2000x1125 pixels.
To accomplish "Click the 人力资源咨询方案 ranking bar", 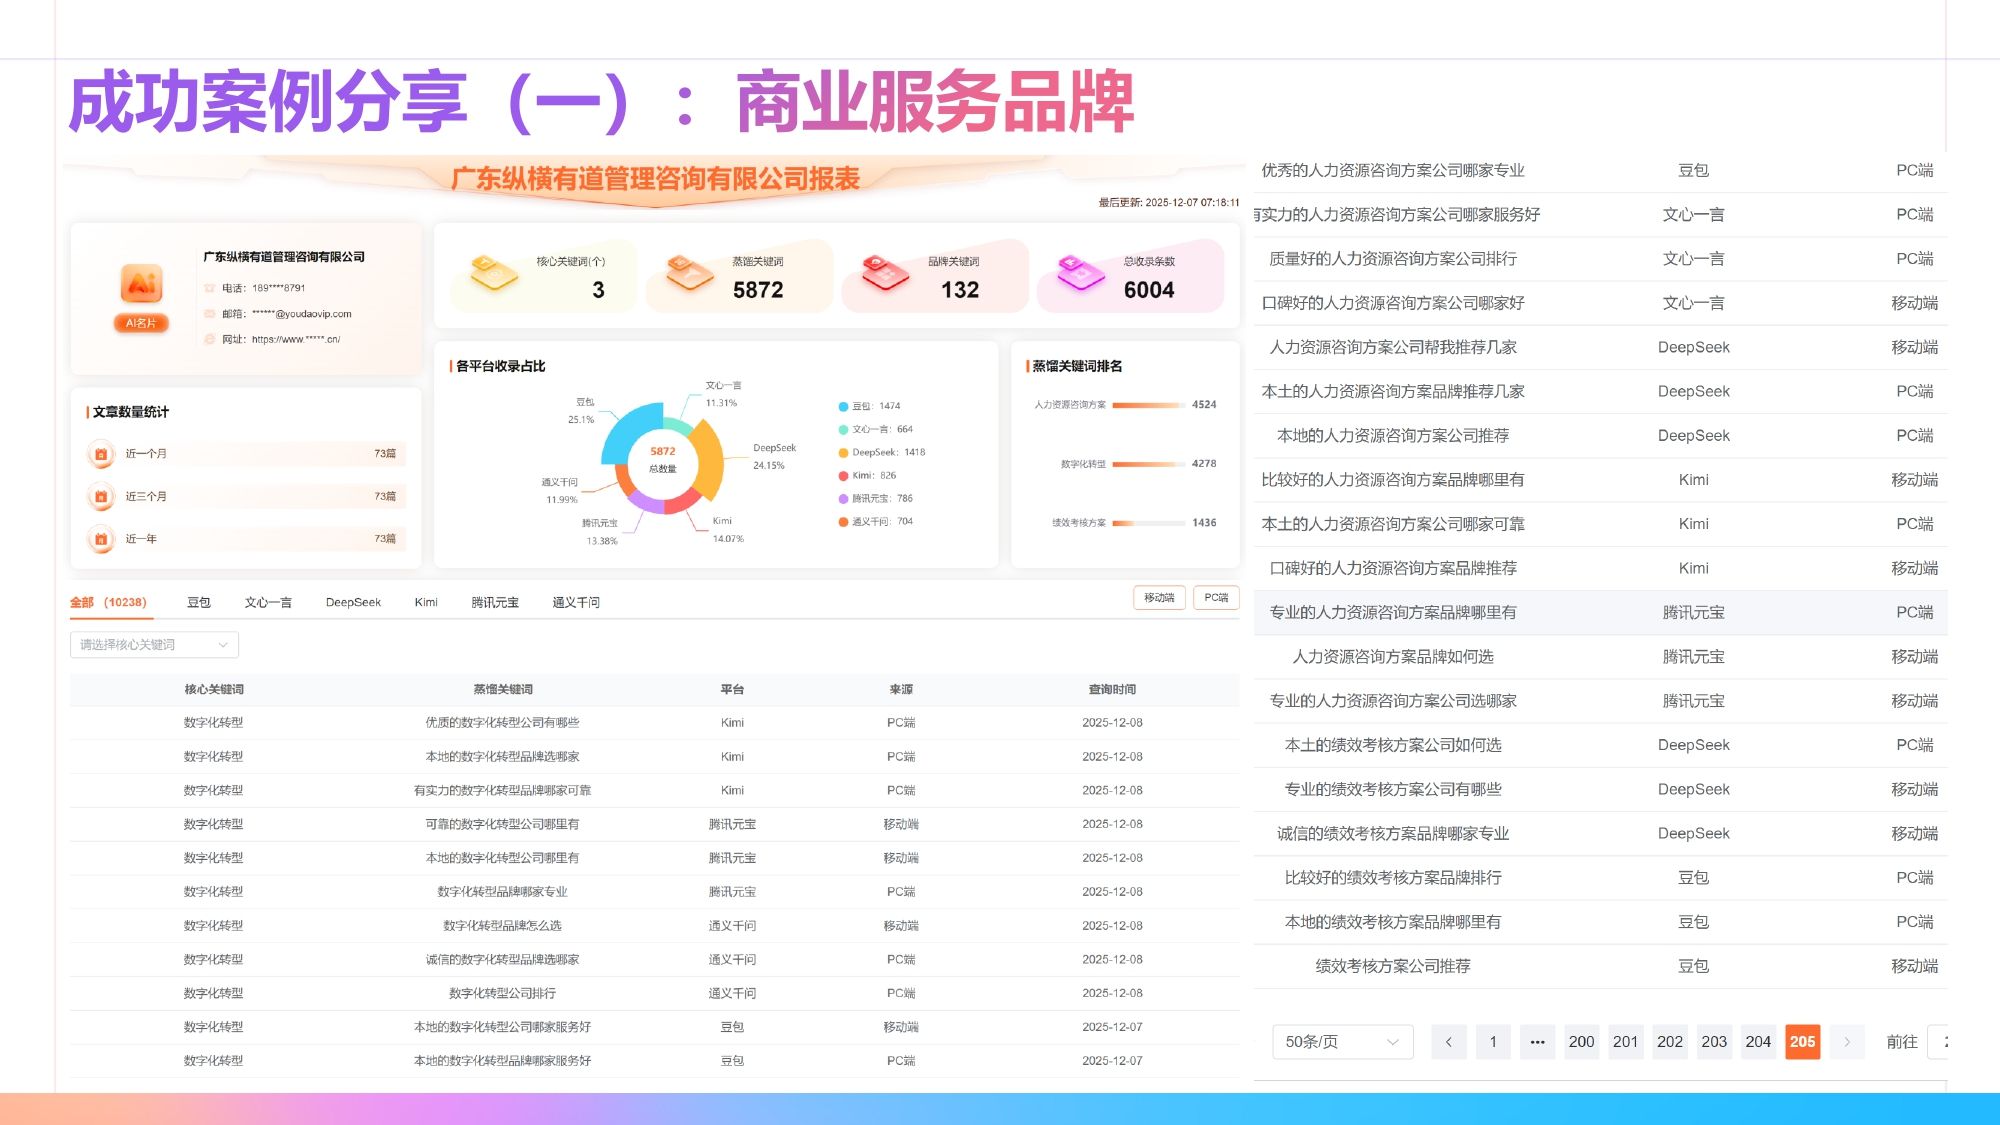I will coord(1147,405).
